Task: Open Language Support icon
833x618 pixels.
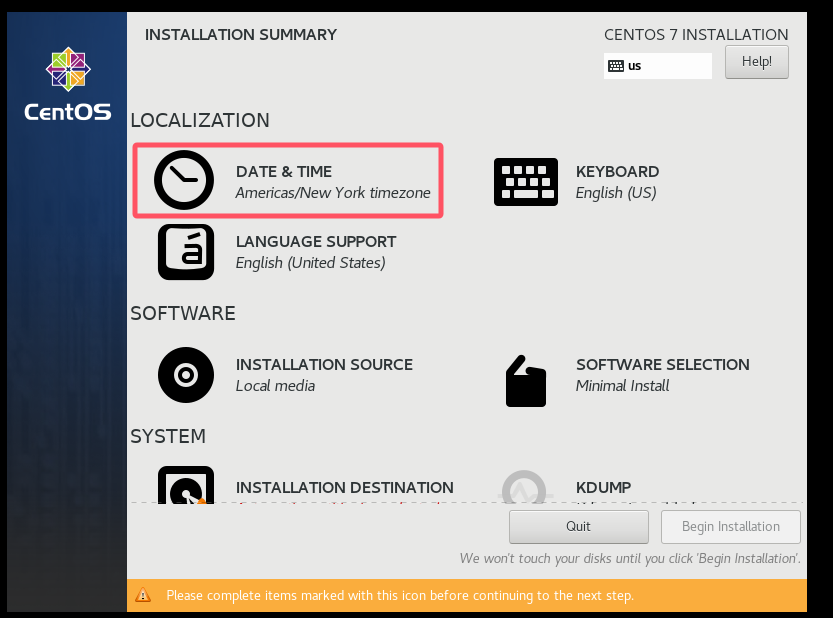Action: click(186, 252)
